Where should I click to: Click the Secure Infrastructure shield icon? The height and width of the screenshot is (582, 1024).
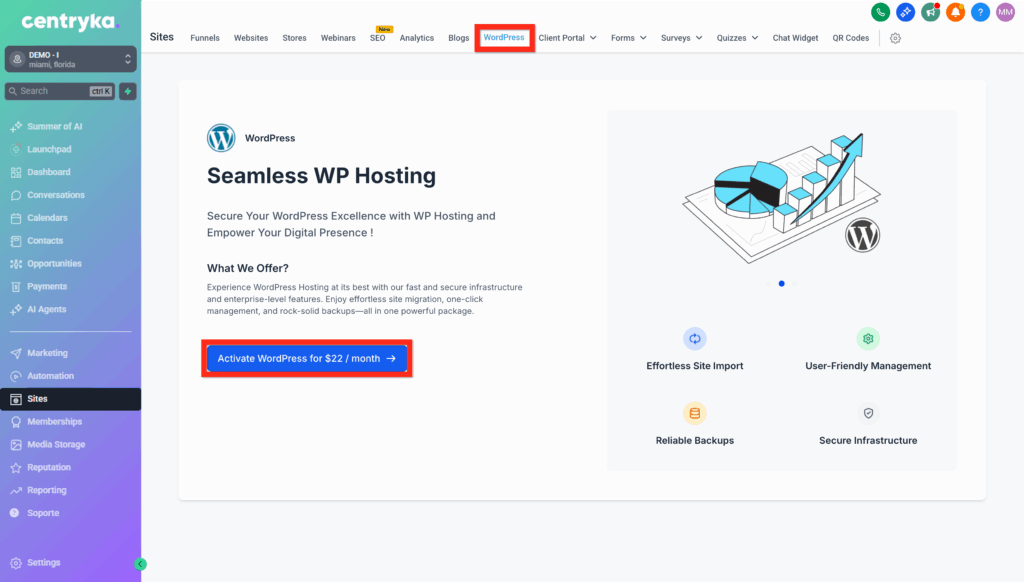point(868,413)
